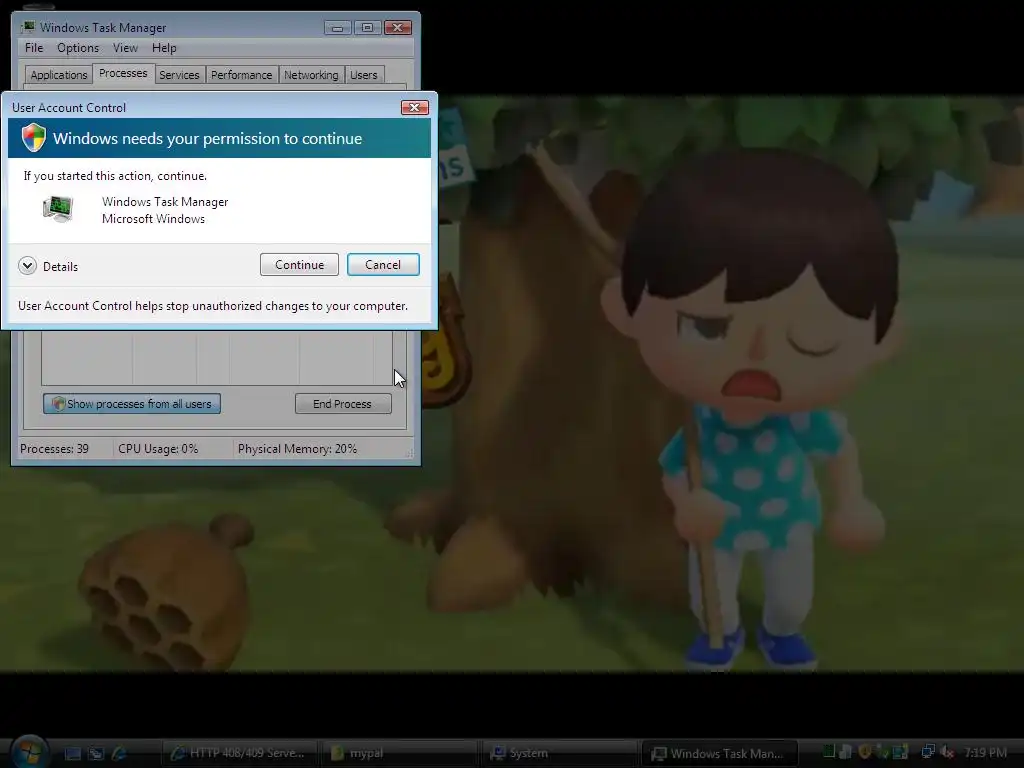Click Continue in the User Account Control dialog
This screenshot has height=768, width=1024.
tap(299, 264)
